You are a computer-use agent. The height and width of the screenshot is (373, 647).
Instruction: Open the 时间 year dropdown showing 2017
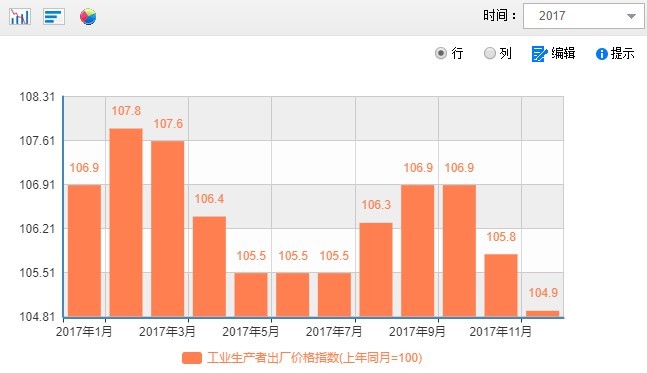click(x=583, y=16)
